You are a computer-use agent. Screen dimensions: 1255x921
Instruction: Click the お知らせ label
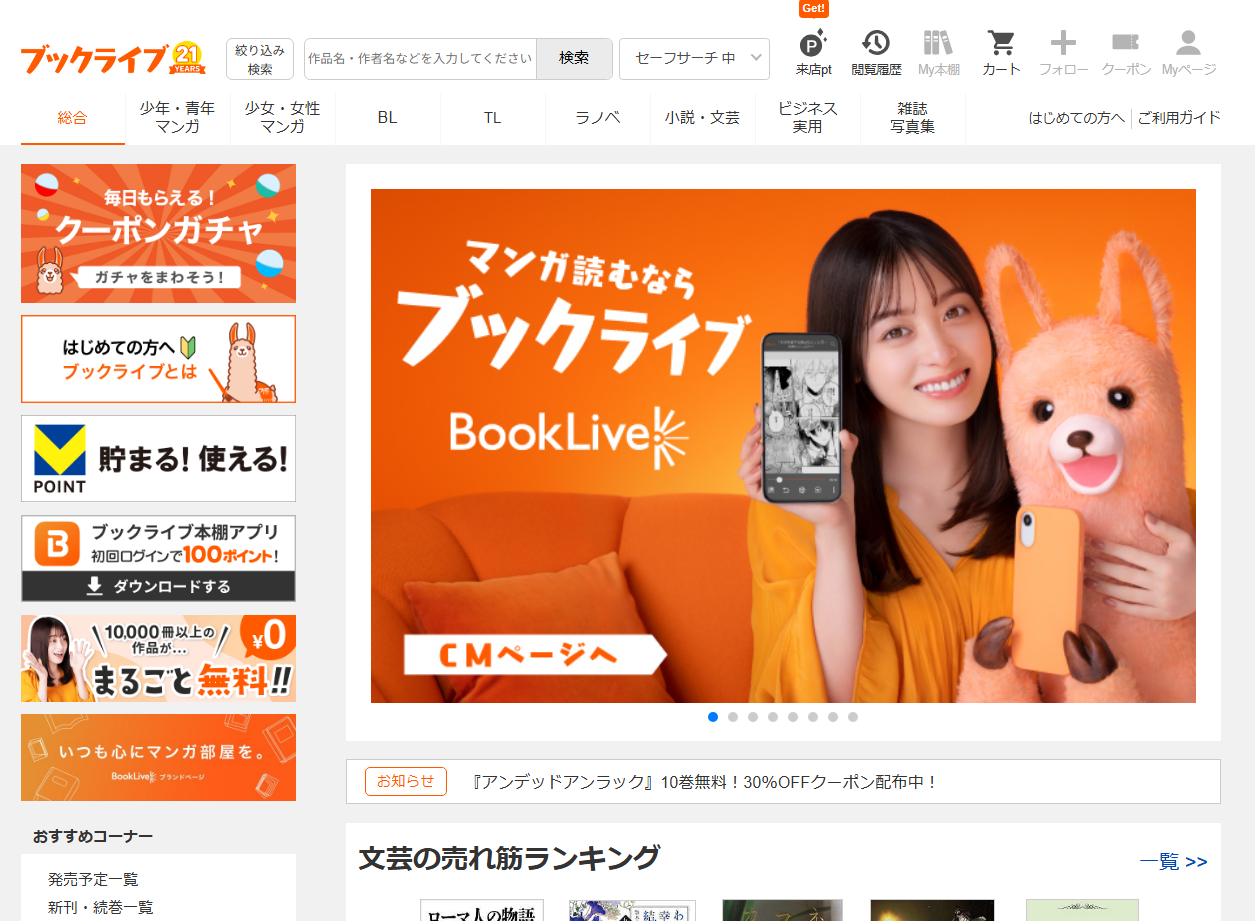pyautogui.click(x=406, y=782)
